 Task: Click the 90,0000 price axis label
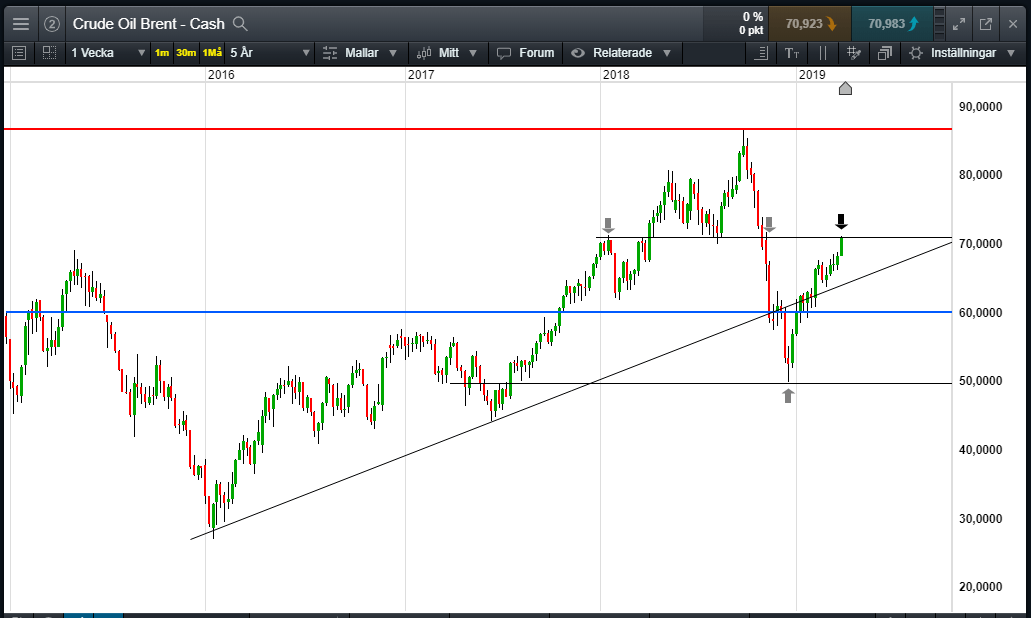(x=980, y=107)
